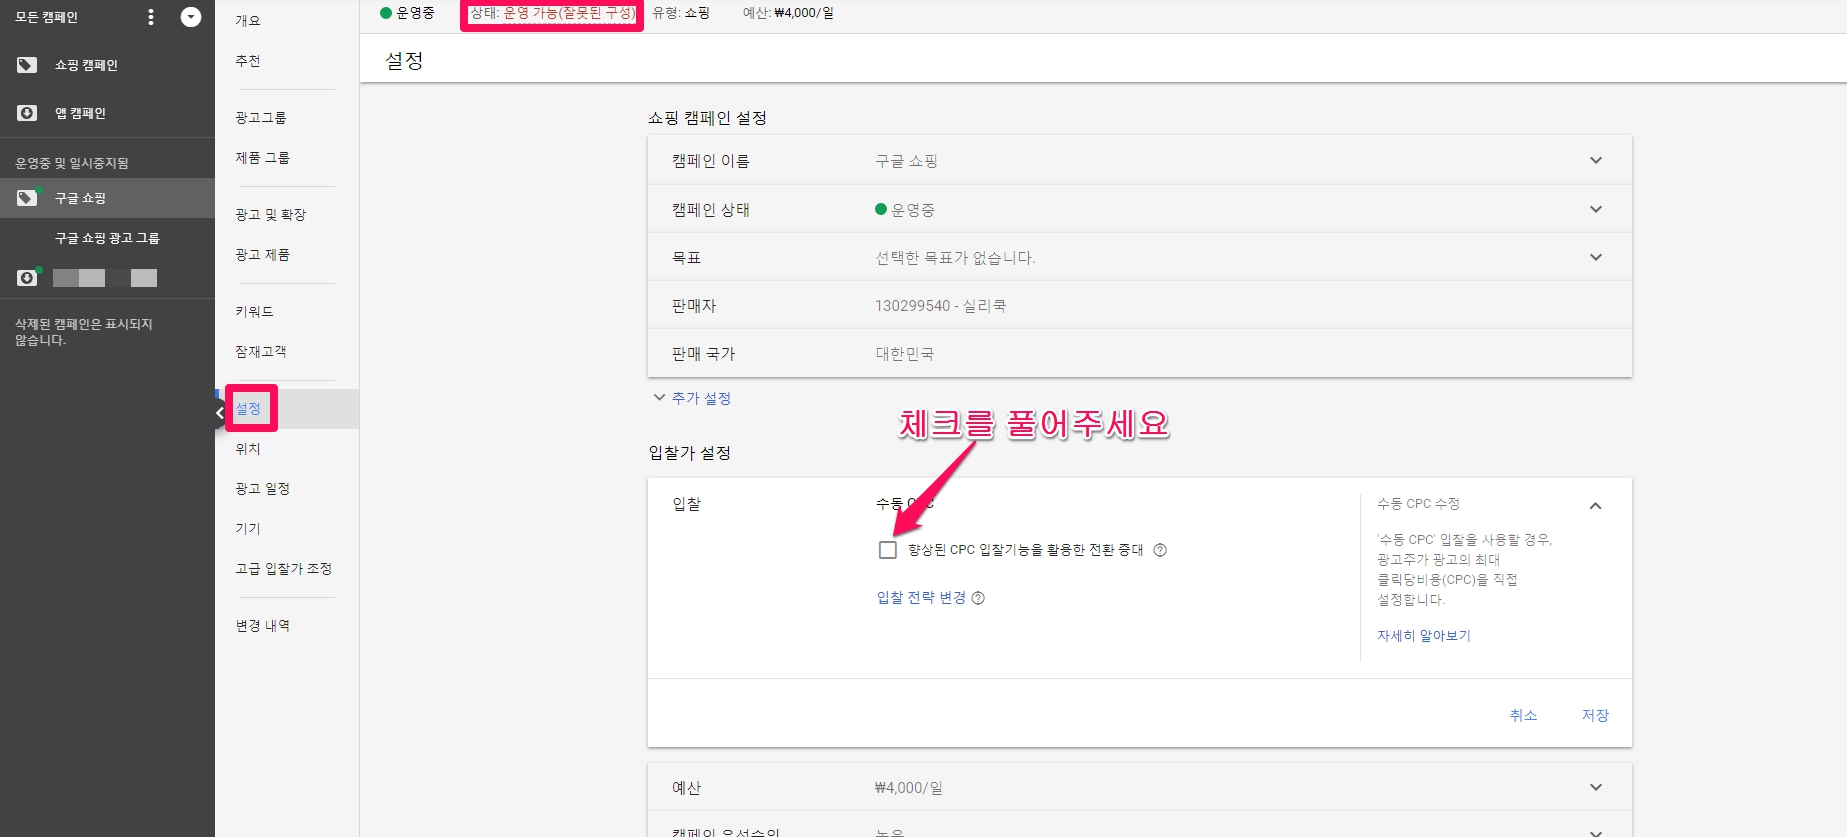Select 구글 쇼핑 광고 그룹 in campaign tree
This screenshot has width=1847, height=837.
(x=107, y=238)
